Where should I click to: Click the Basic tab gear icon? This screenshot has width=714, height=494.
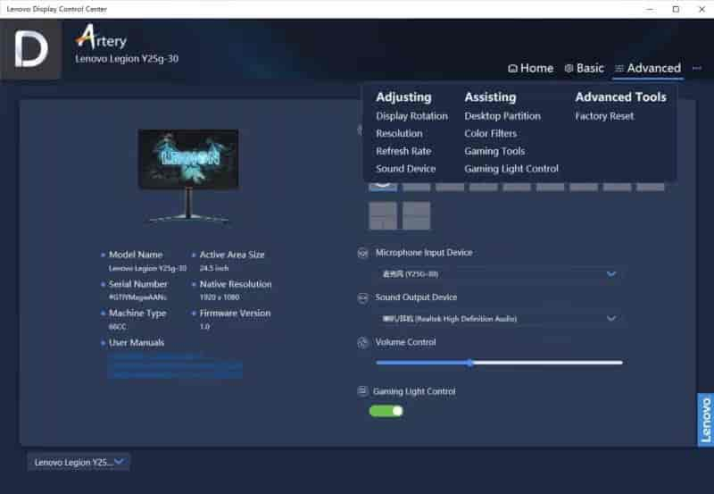[x=569, y=68]
